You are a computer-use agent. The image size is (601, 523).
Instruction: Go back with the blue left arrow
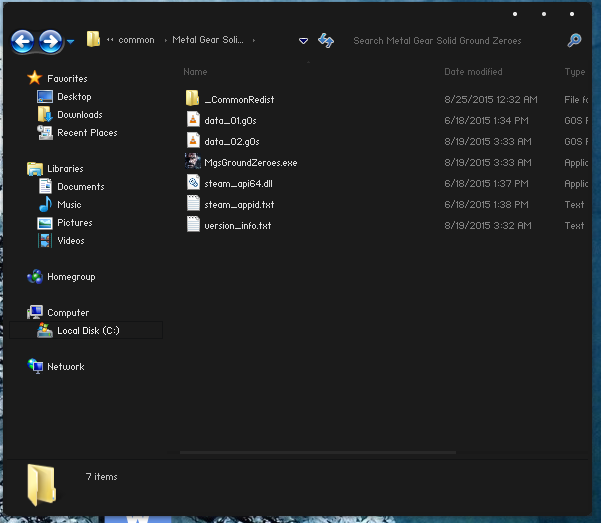pos(22,41)
